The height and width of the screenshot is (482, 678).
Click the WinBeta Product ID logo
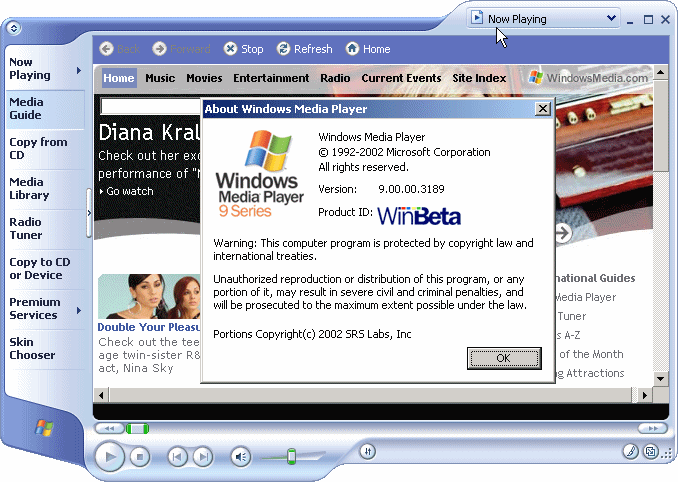(419, 216)
